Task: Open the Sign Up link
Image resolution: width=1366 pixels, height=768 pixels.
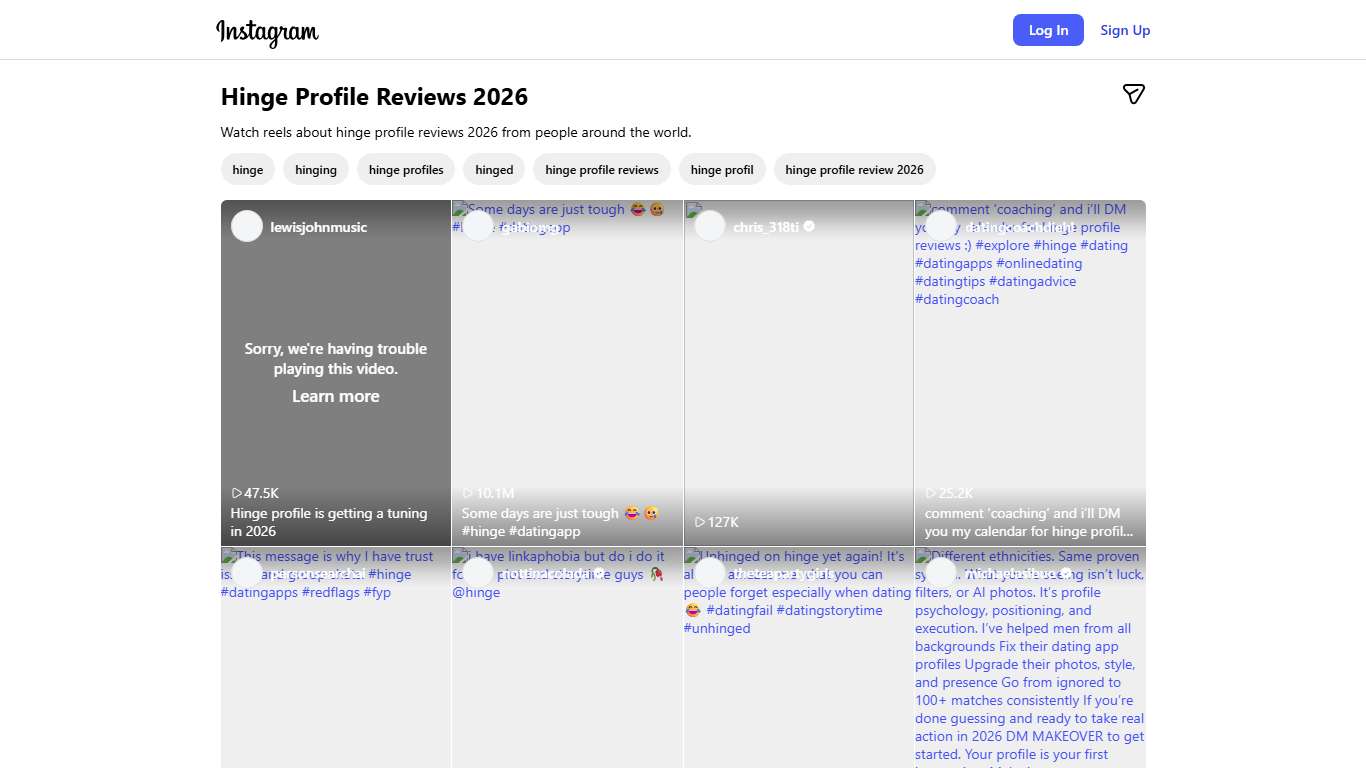Action: click(1124, 30)
